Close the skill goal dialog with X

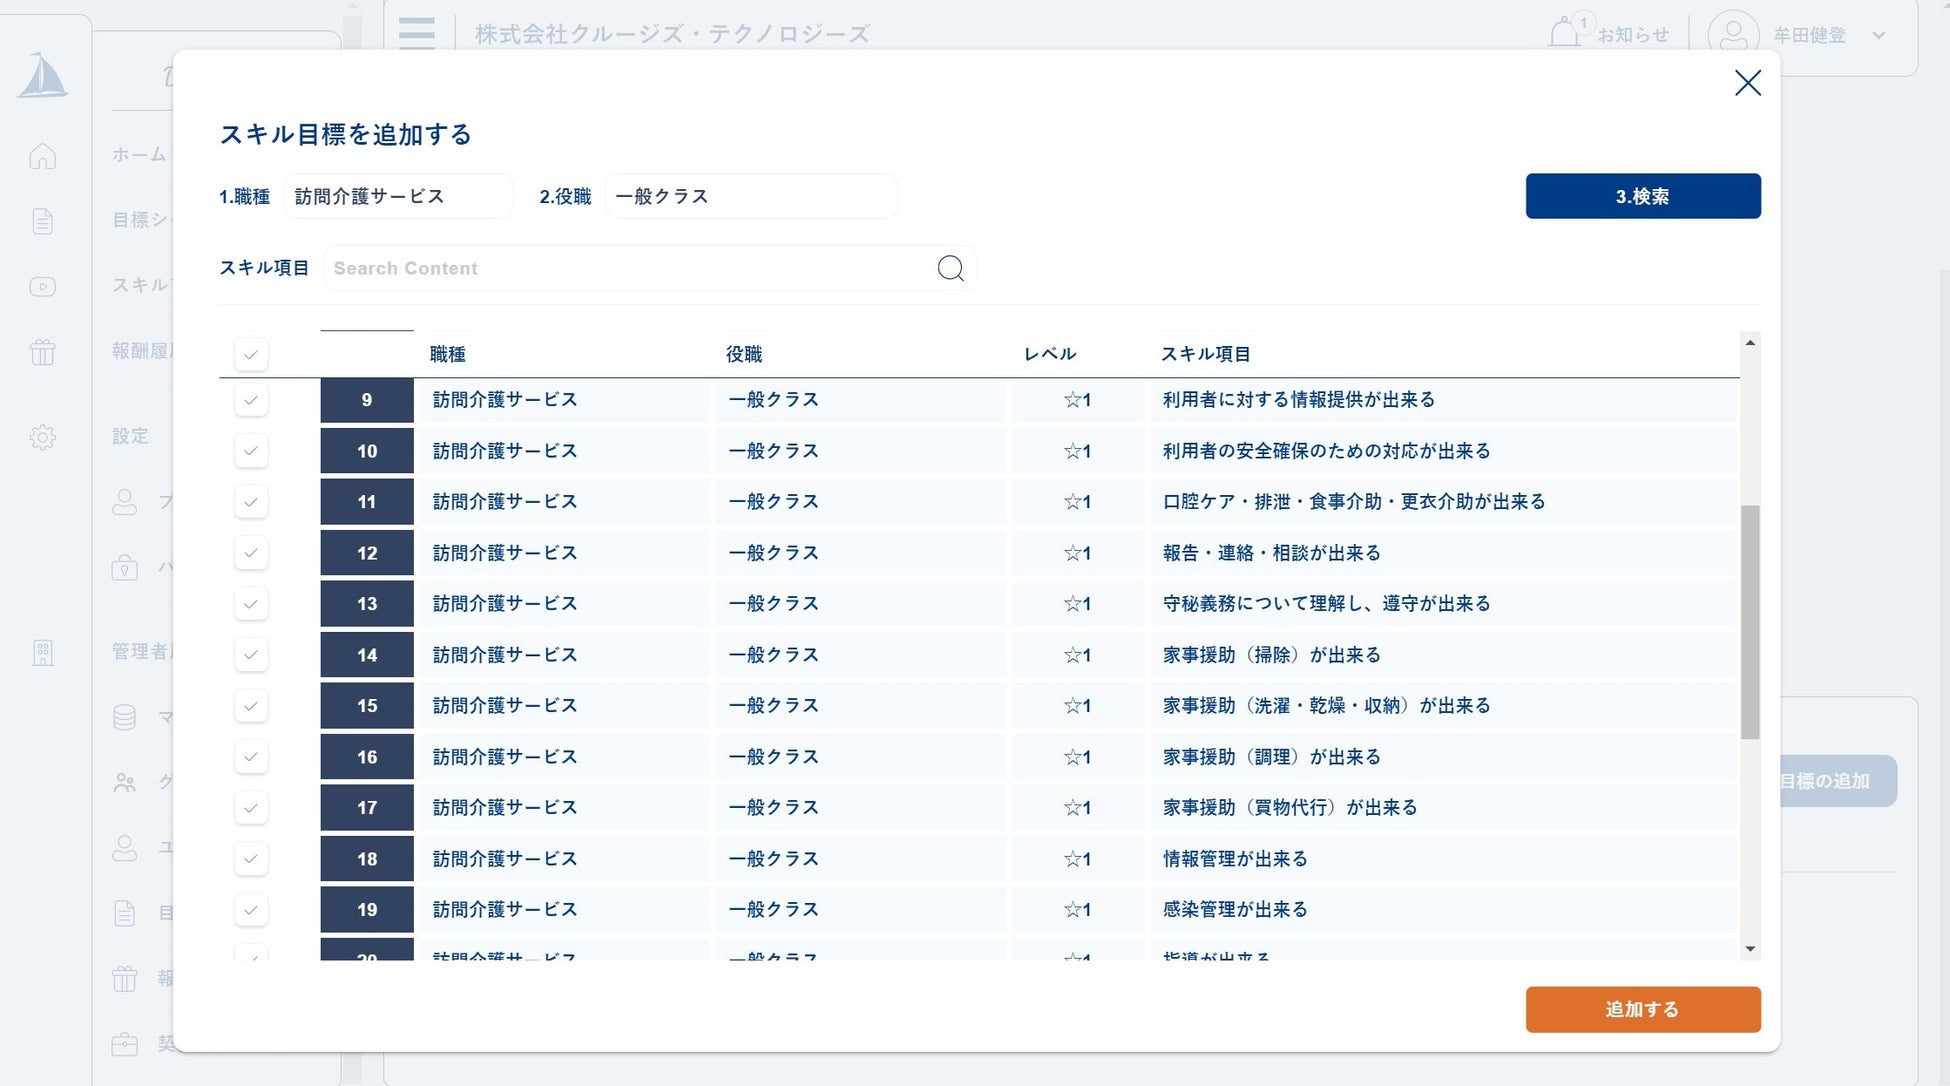(1747, 83)
